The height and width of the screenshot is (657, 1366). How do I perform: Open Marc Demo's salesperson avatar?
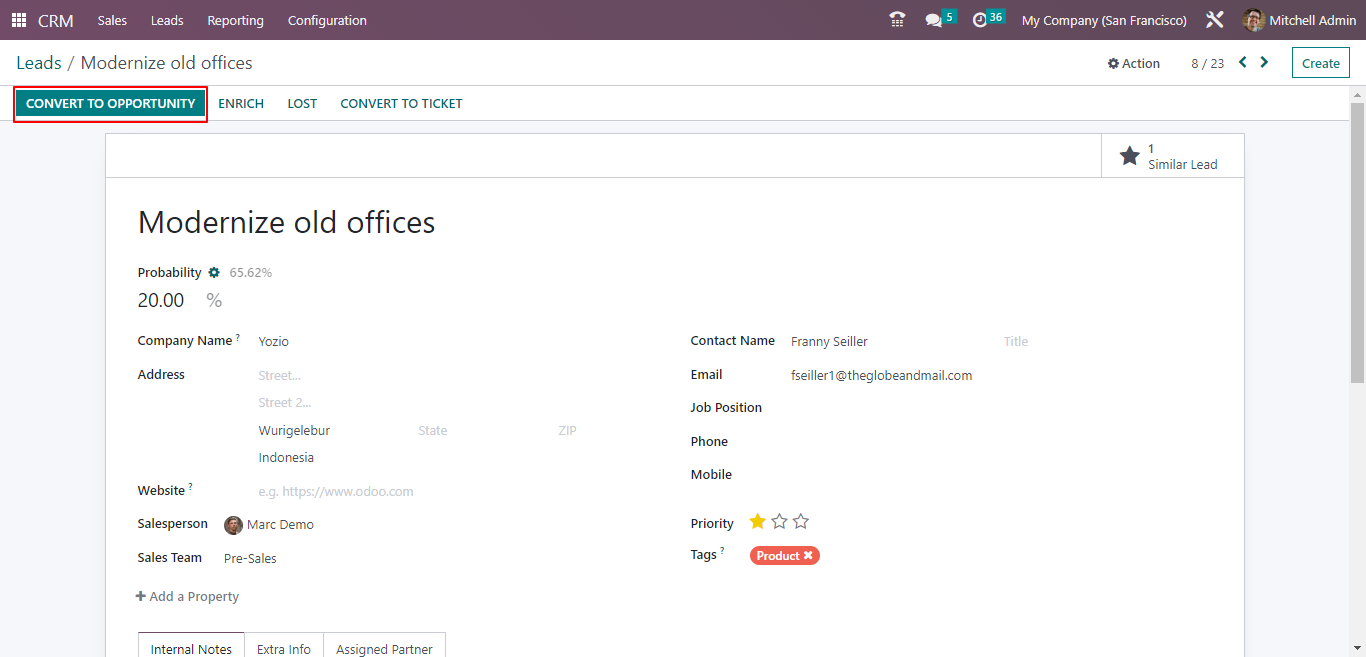coord(233,524)
